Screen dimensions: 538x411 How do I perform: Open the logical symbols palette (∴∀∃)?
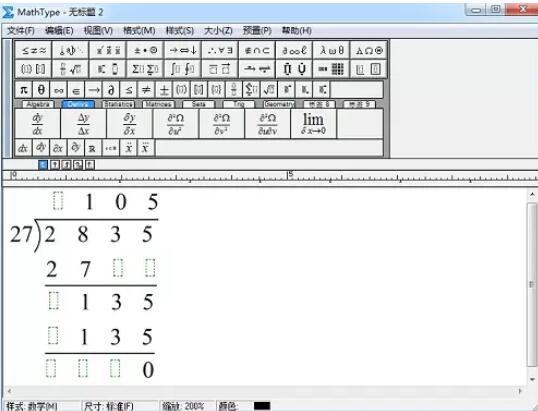click(x=220, y=50)
